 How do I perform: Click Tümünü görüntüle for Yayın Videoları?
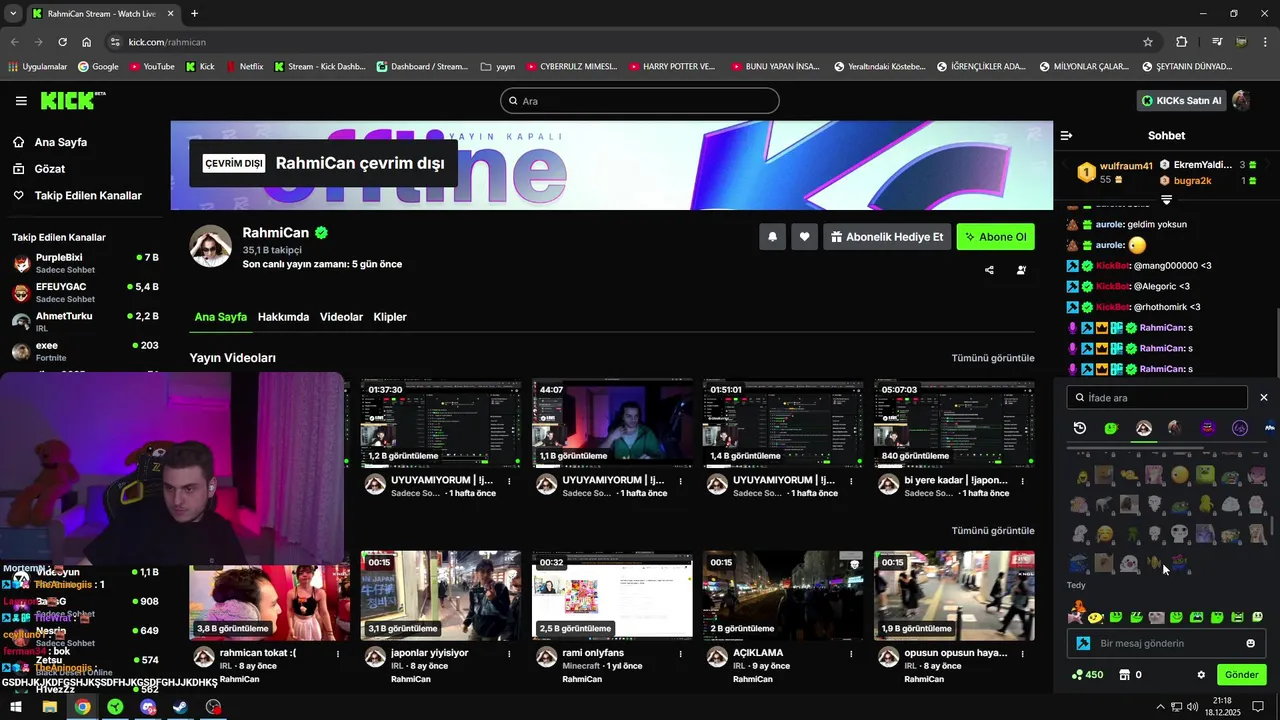click(x=992, y=358)
